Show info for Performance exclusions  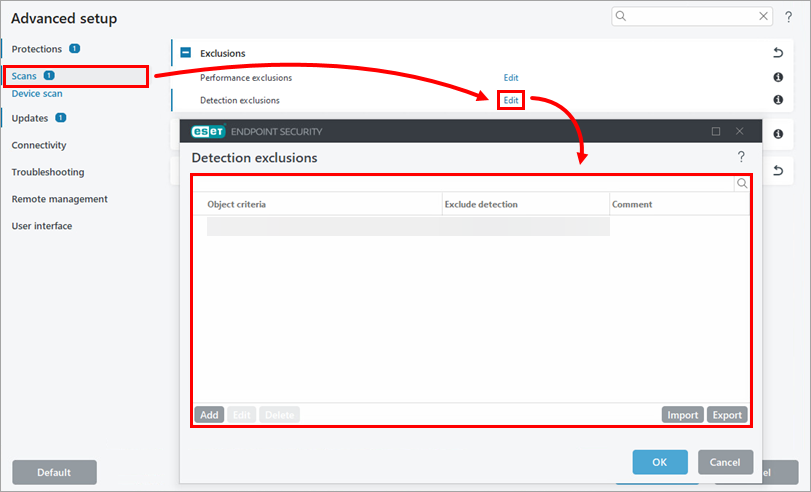pos(777,77)
